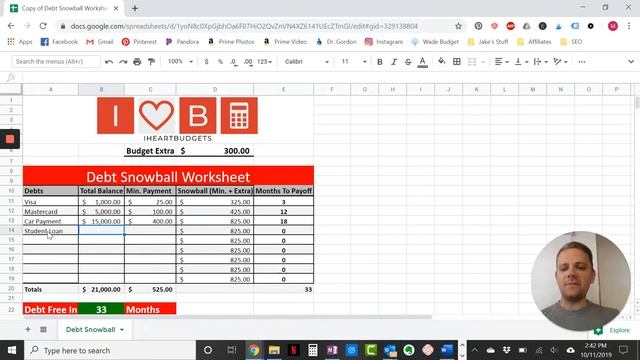Viewport: 640px width, 360px height.
Task: Decrease decimal places in toolbar
Action: coord(234,62)
